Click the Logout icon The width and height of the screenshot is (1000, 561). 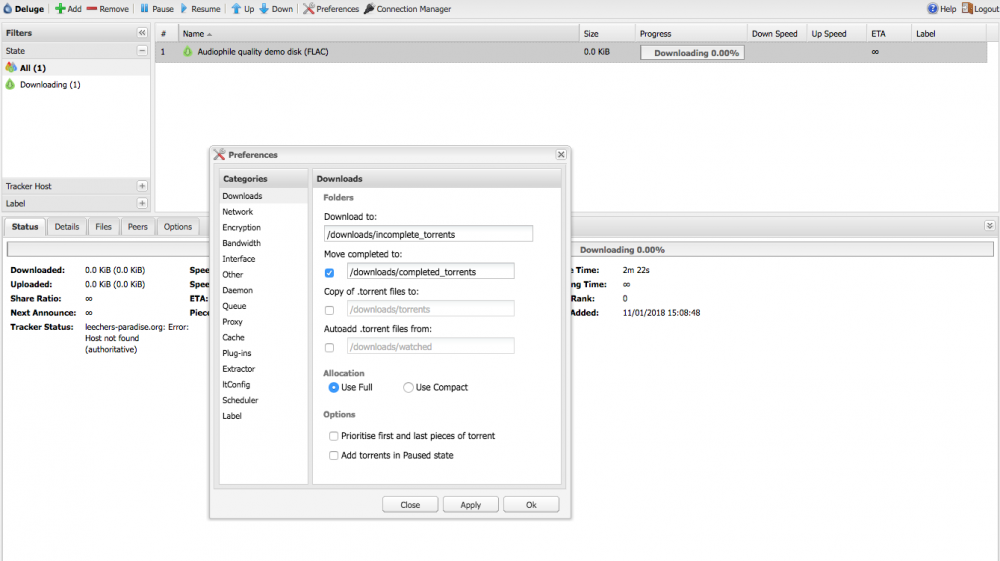[x=967, y=9]
